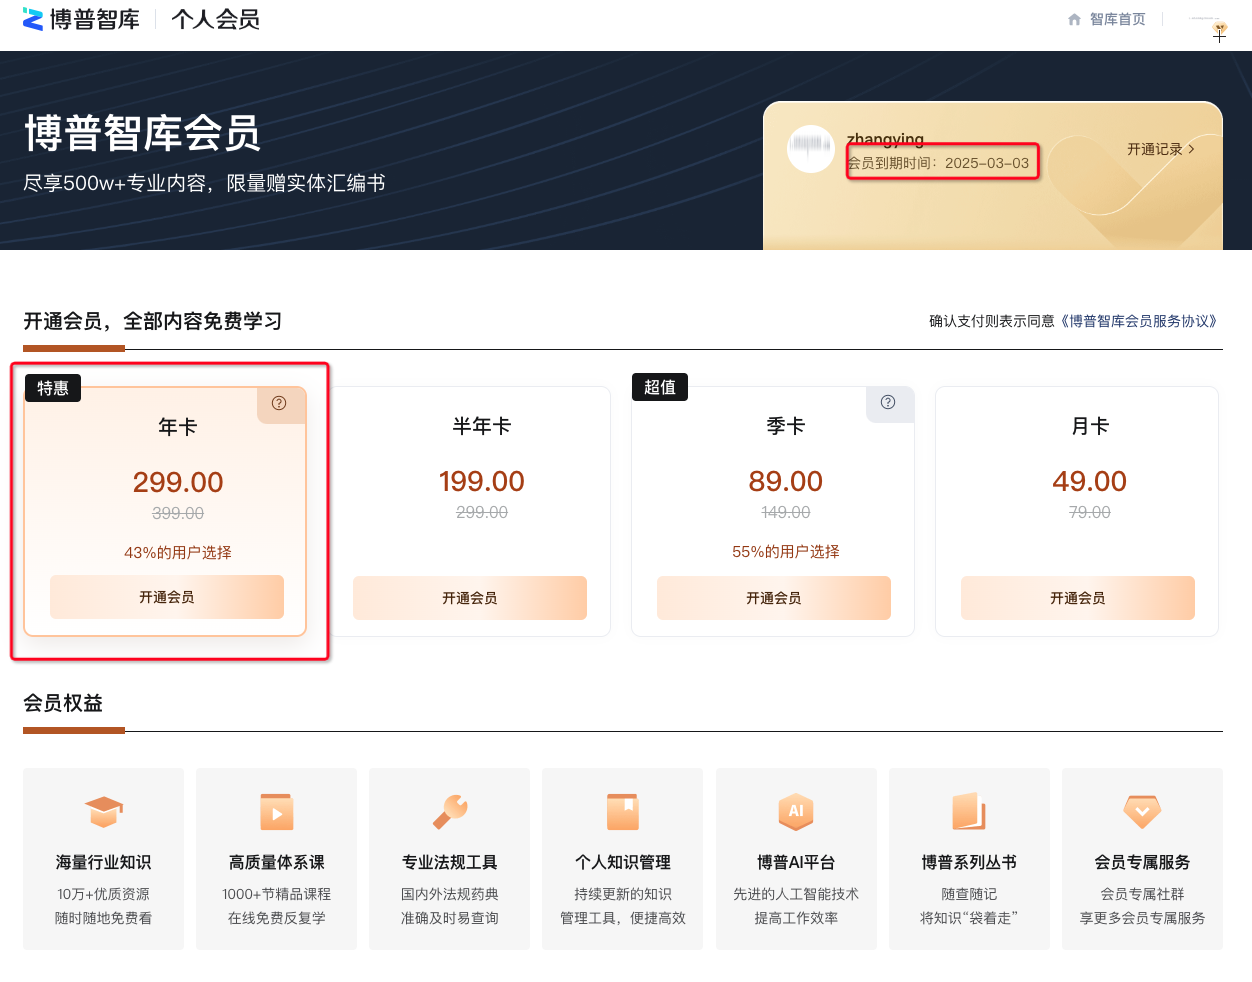The image size is (1252, 982).
Task: Click the struck-through 399.00 original price
Action: pyautogui.click(x=178, y=513)
